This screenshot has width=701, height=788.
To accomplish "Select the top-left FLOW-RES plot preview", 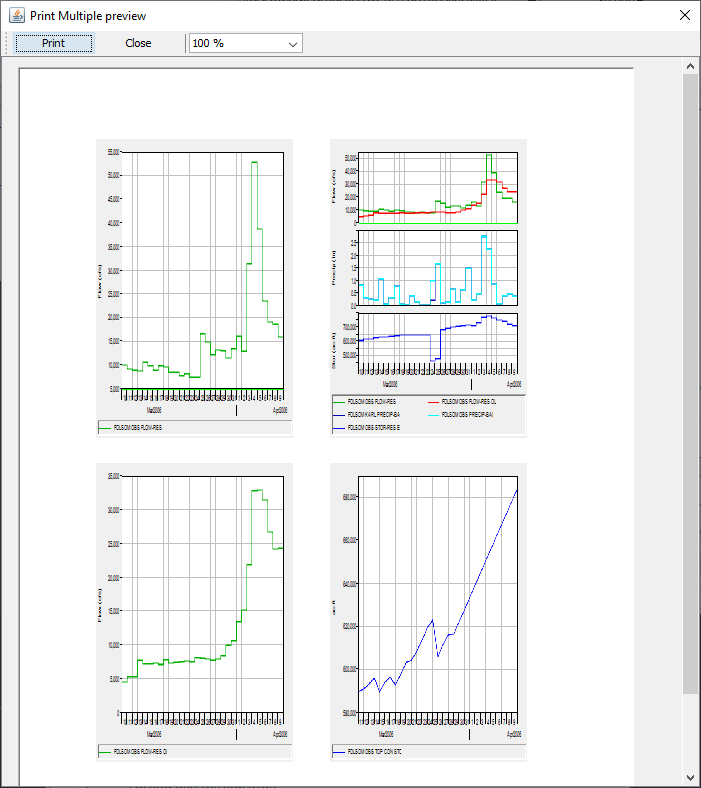I will pyautogui.click(x=194, y=270).
